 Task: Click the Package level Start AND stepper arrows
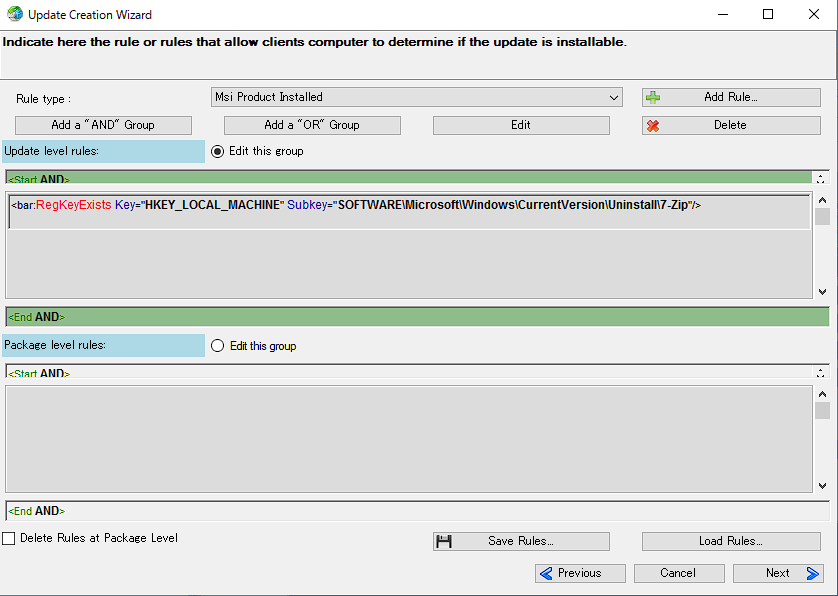[x=820, y=371]
